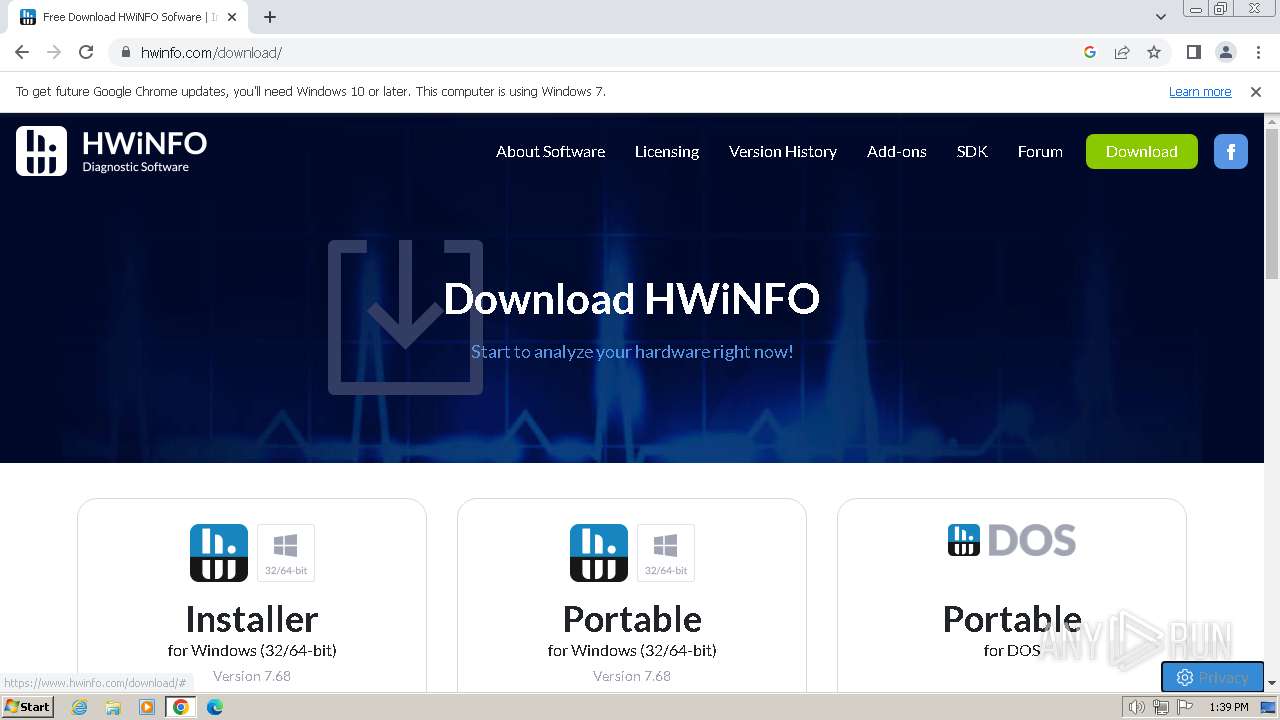Open the Version History page
Image resolution: width=1280 pixels, height=720 pixels.
[783, 152]
